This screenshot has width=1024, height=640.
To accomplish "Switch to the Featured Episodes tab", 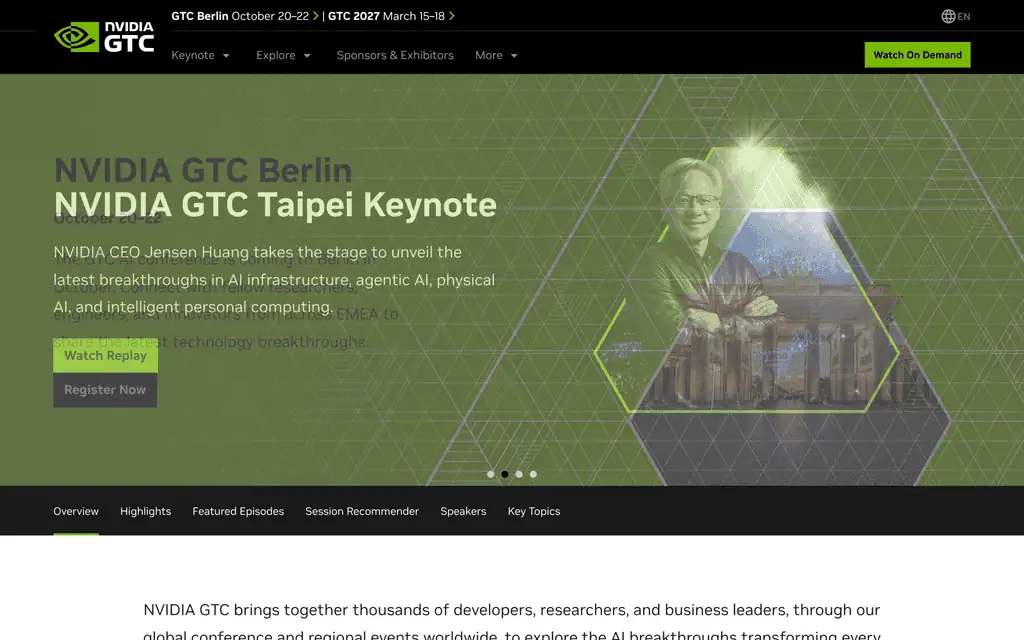I will (238, 511).
